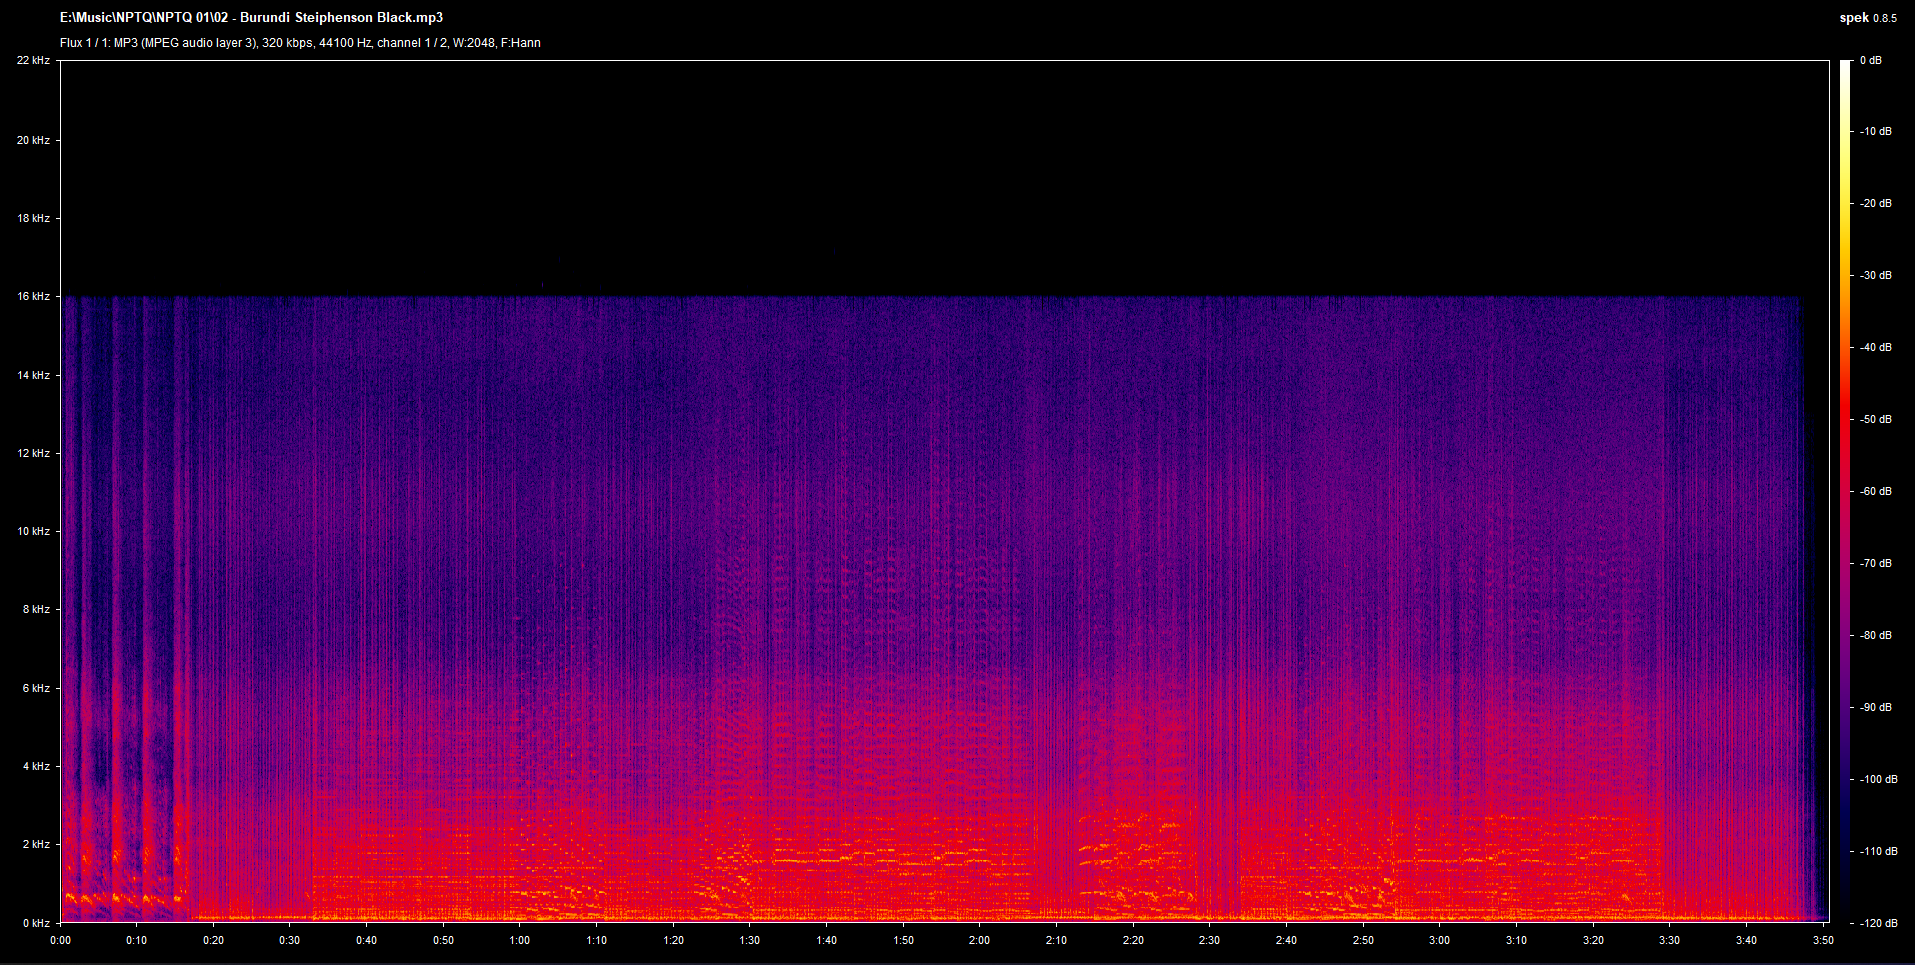Image resolution: width=1915 pixels, height=965 pixels.
Task: Click the 0 kHz frequency axis label
Action: (36, 923)
